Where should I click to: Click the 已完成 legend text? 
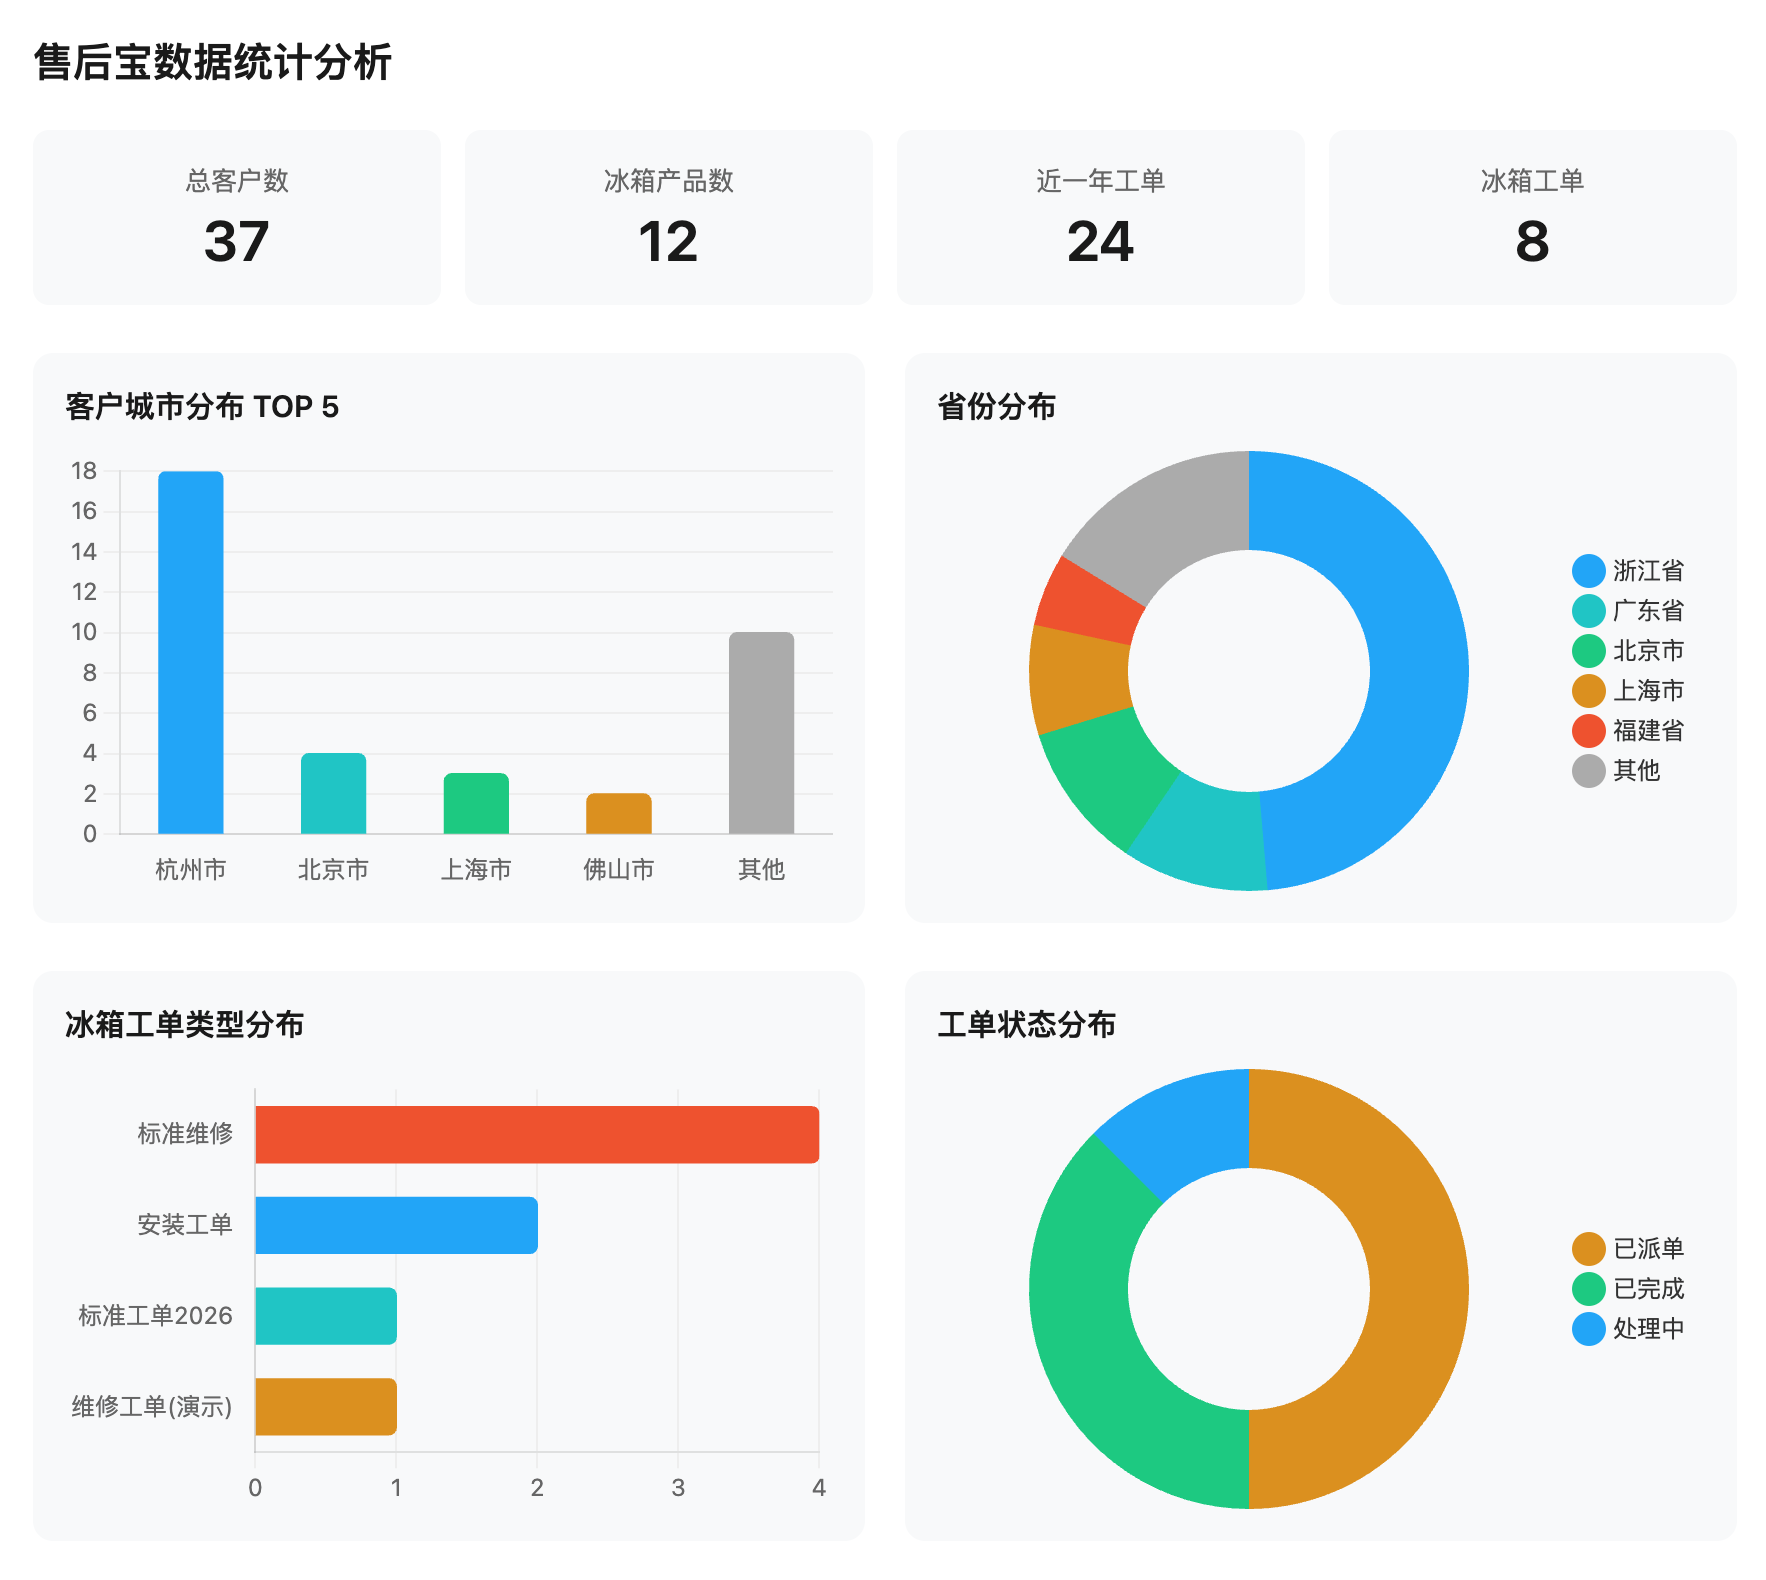click(1649, 1289)
